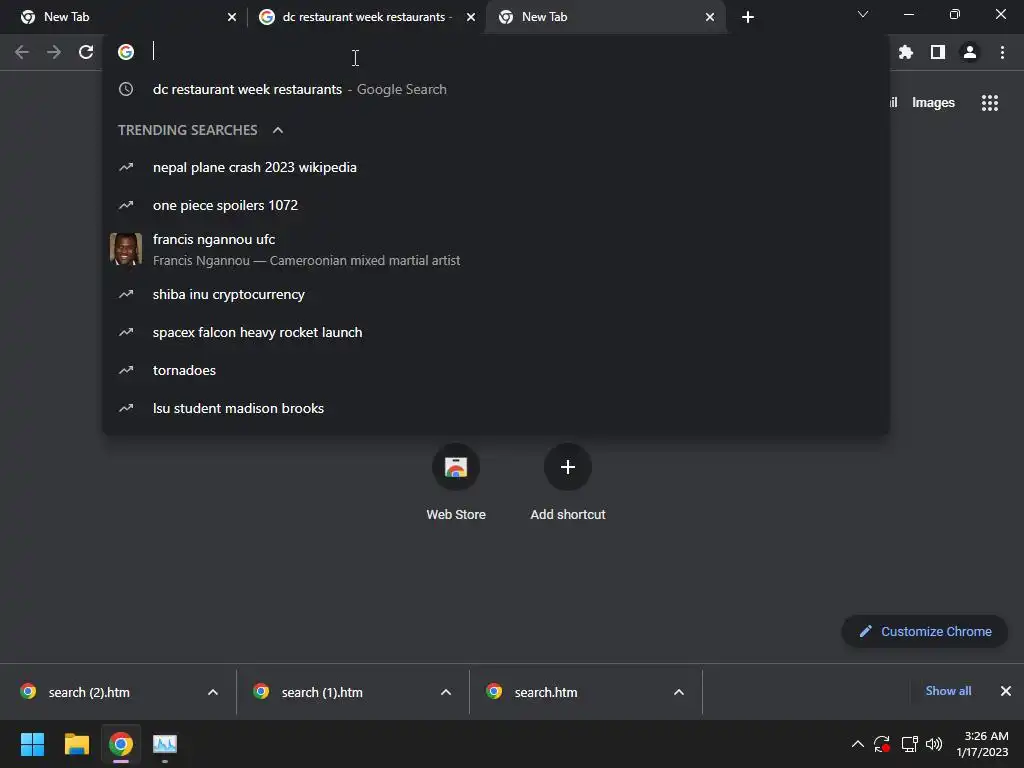Open the clock showing 3:26 AM
The image size is (1024, 768).
[x=982, y=744]
